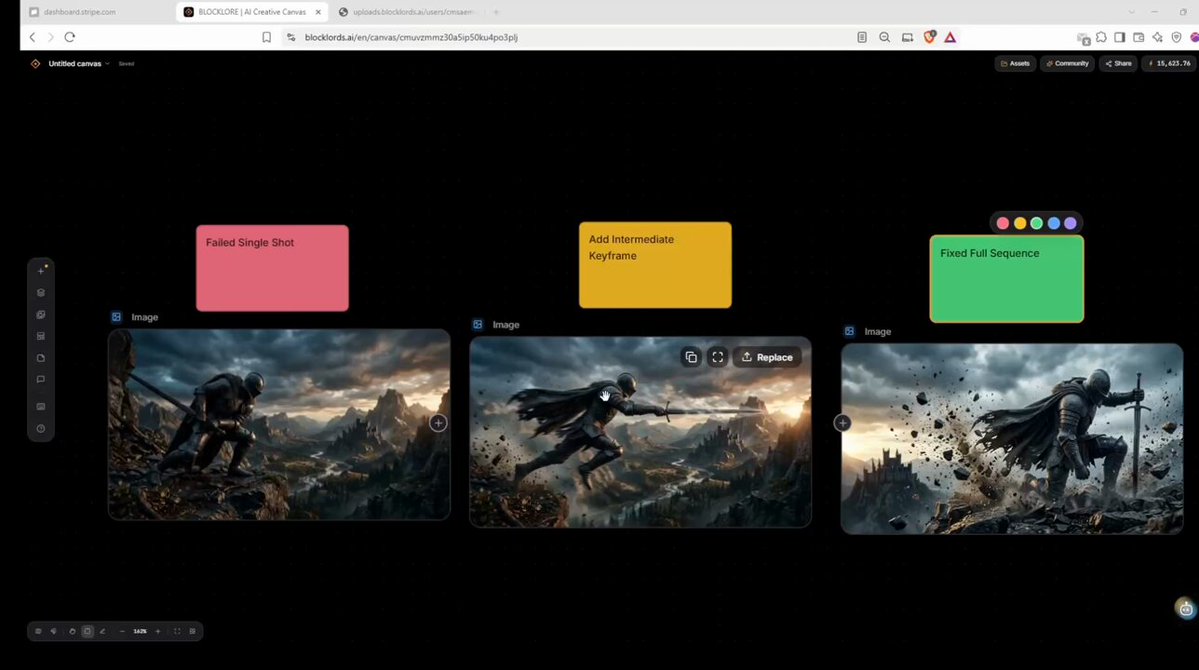Pick the blue color swatch for the note
Image resolution: width=1199 pixels, height=670 pixels.
pyautogui.click(x=1054, y=223)
